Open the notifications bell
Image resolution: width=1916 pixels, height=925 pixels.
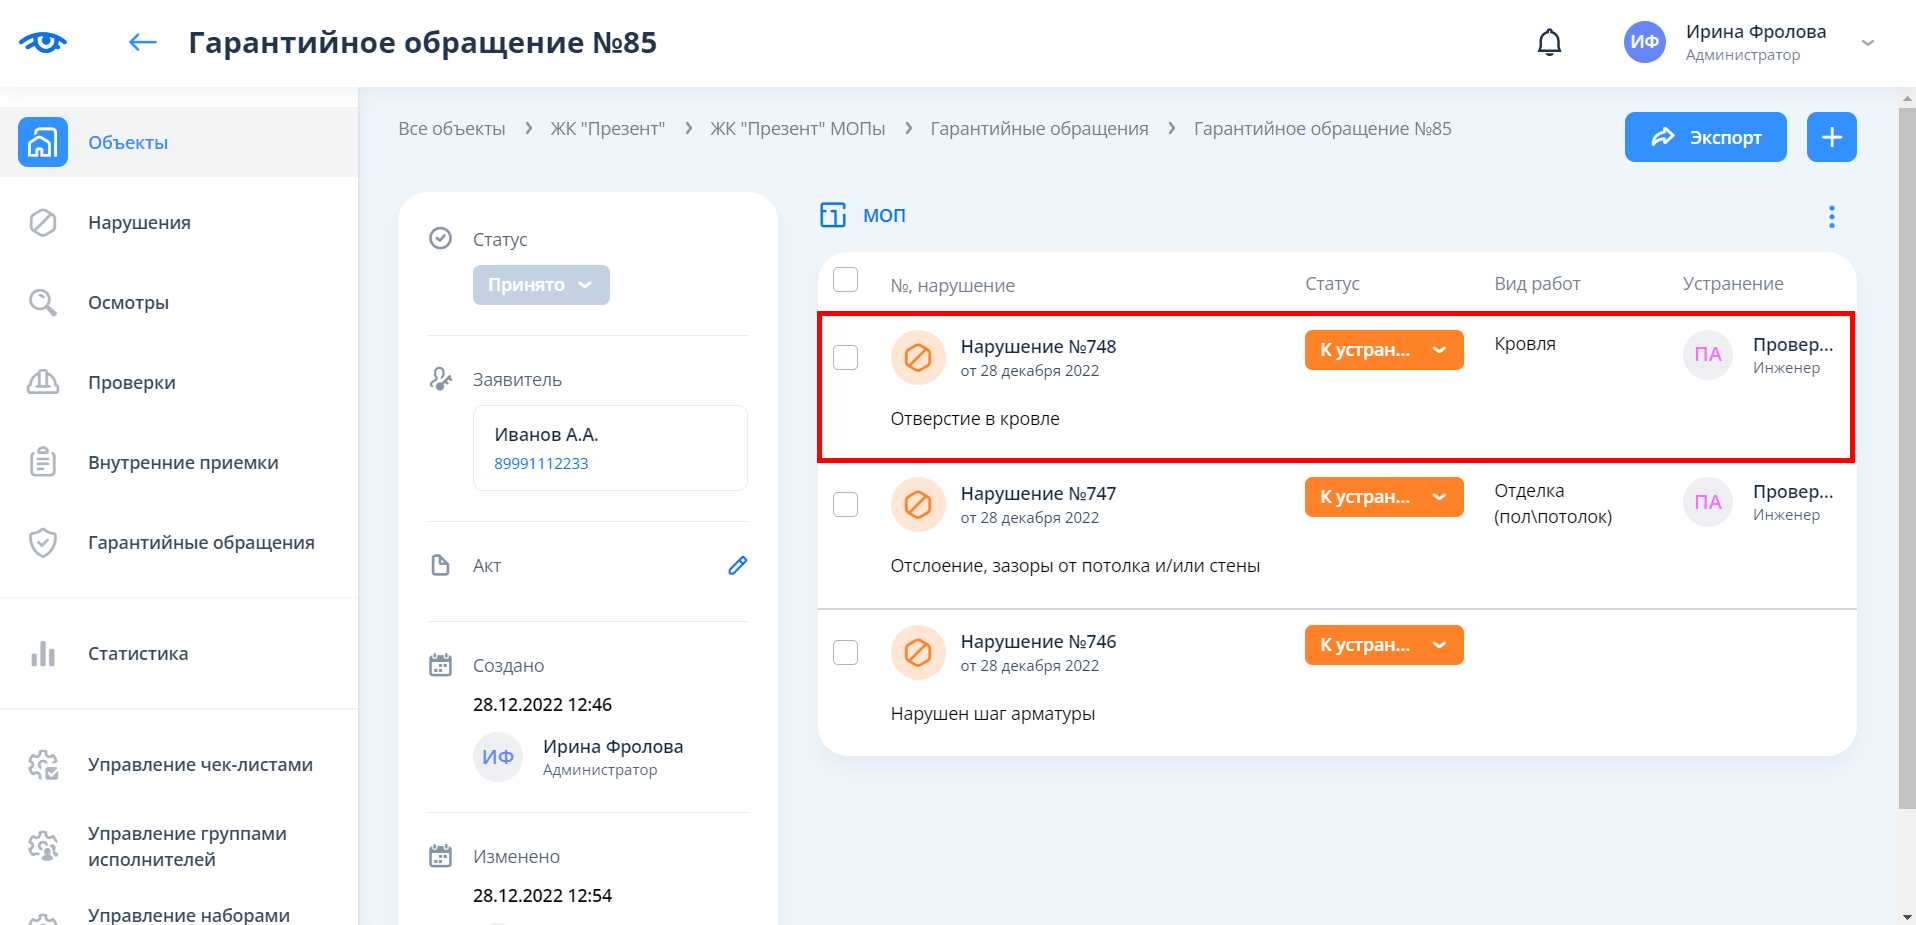tap(1549, 42)
